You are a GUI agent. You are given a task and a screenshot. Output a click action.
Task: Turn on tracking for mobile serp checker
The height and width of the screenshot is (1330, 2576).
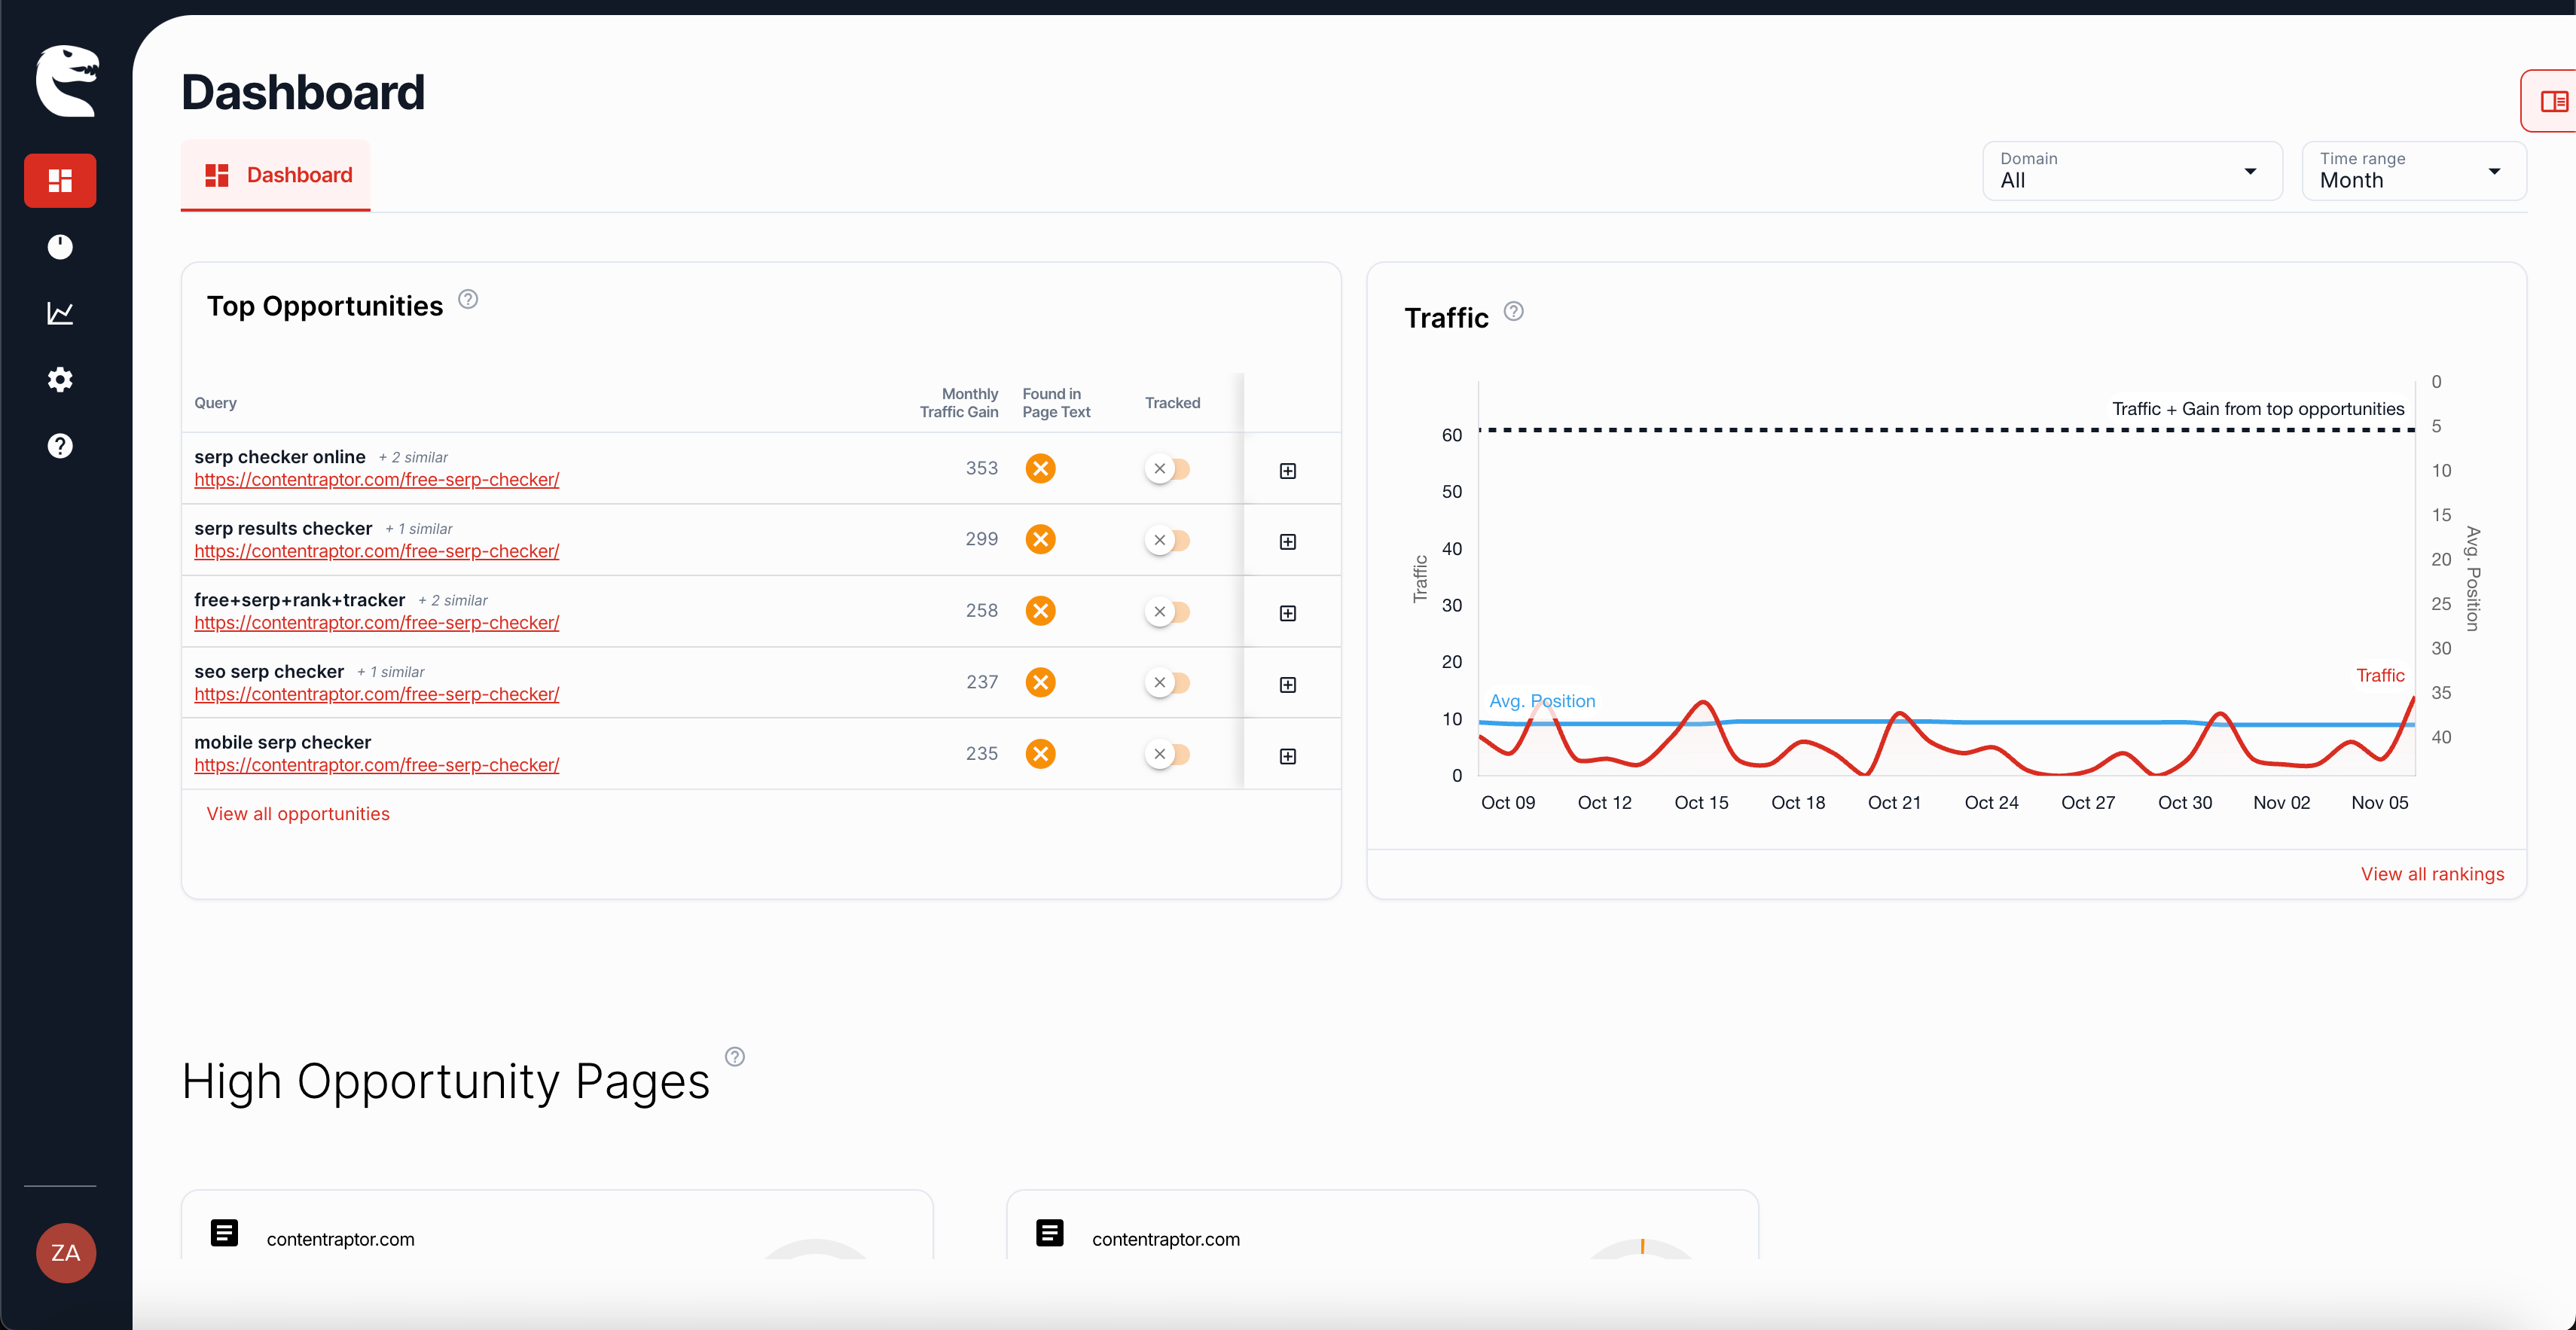(x=1167, y=754)
